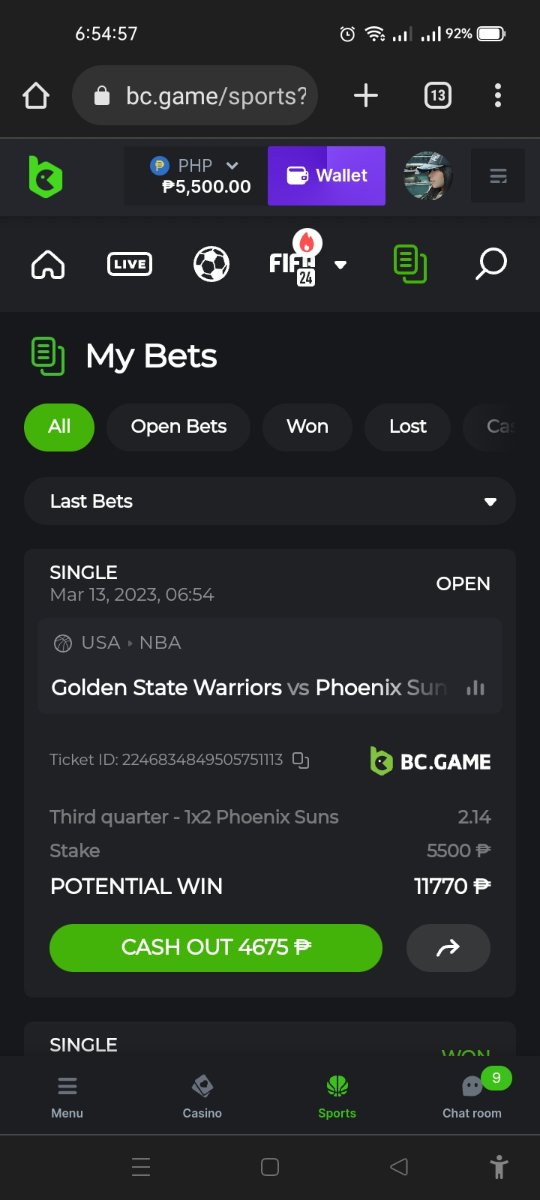Open the sports home icon

[48, 265]
